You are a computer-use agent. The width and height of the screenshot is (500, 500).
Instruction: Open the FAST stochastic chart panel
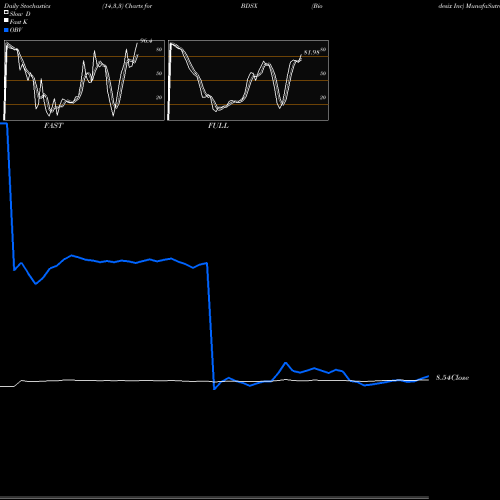click(x=84, y=80)
